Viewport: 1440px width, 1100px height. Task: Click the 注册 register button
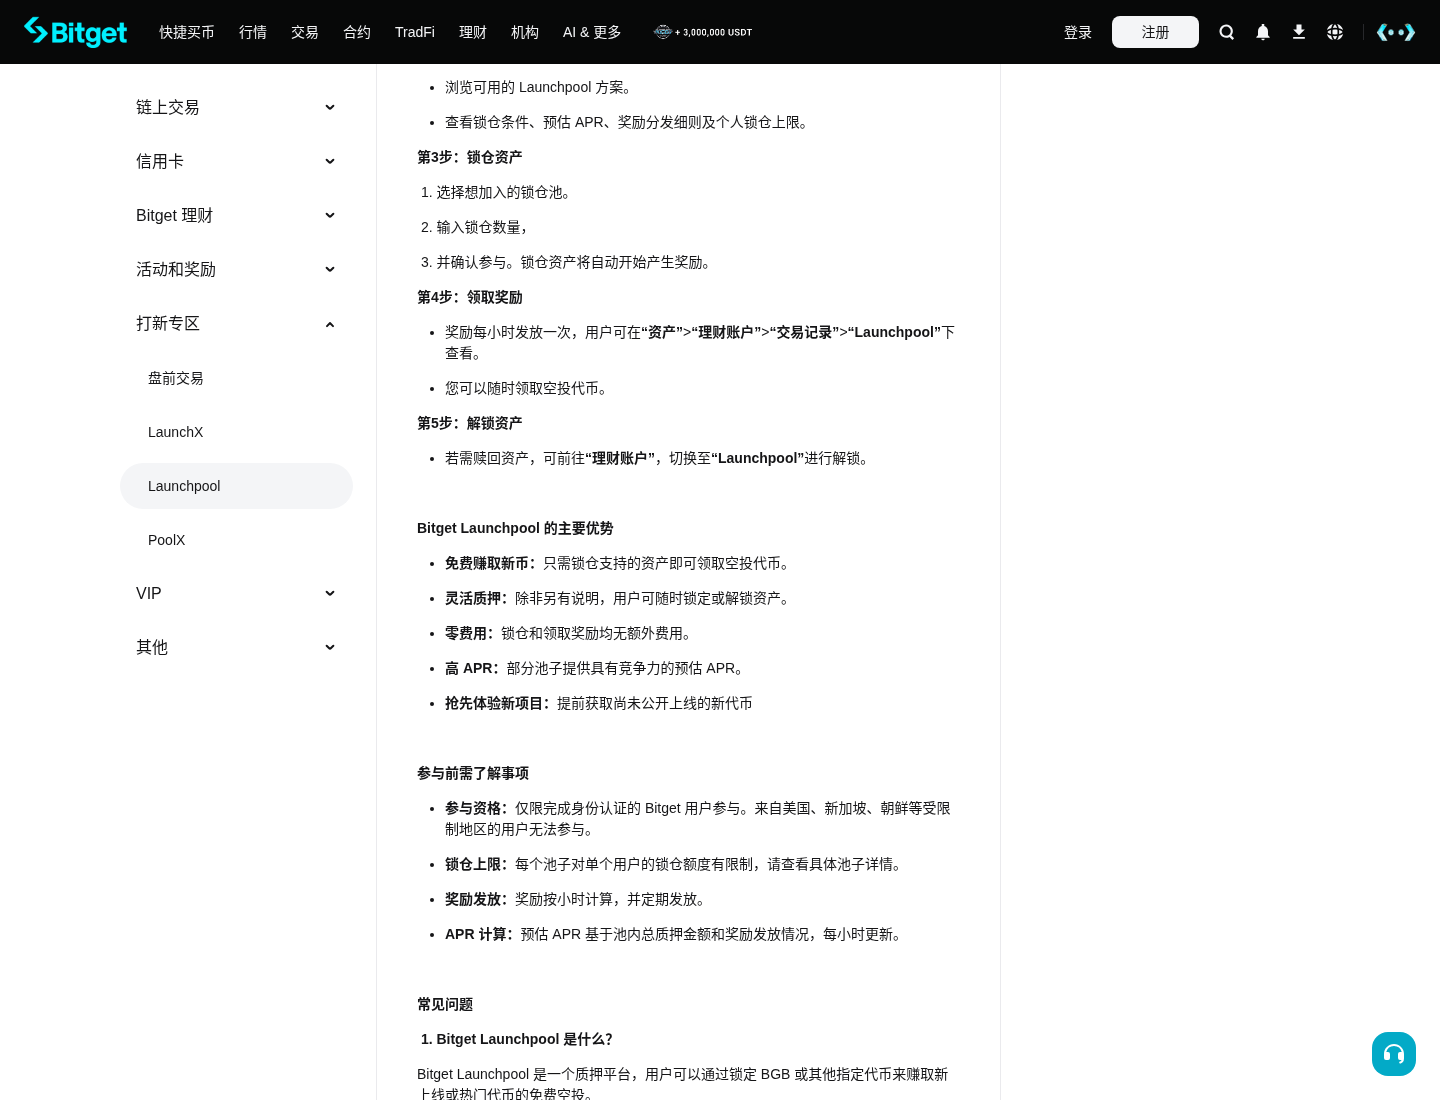pyautogui.click(x=1155, y=32)
